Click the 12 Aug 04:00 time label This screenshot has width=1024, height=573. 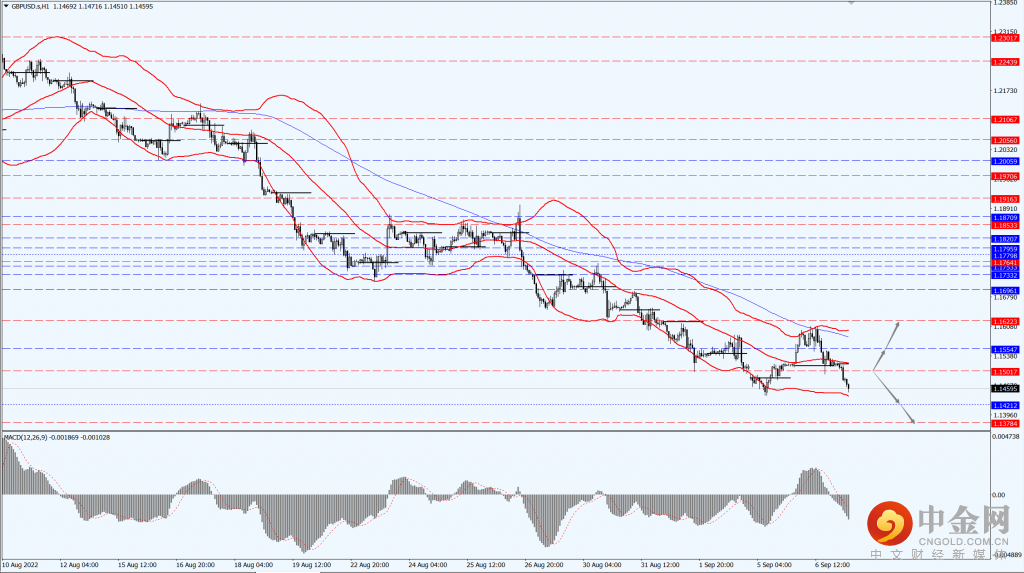(79, 565)
